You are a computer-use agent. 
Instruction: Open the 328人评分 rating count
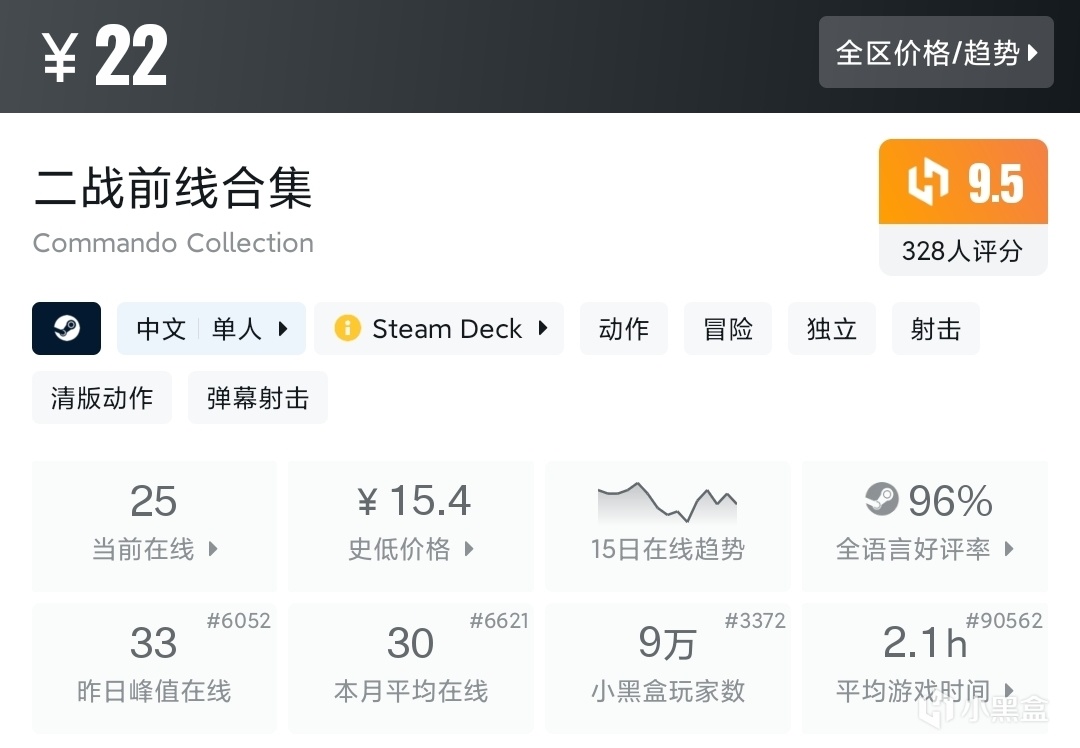(962, 251)
